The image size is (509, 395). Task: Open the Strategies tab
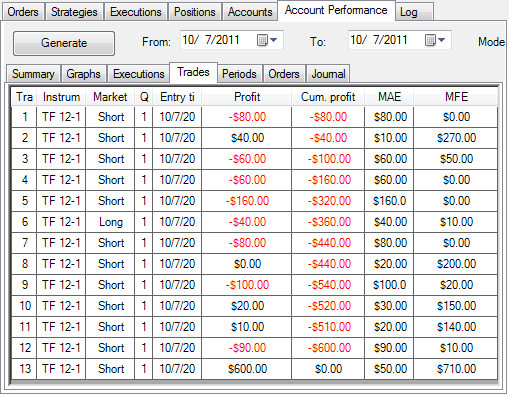tap(74, 12)
